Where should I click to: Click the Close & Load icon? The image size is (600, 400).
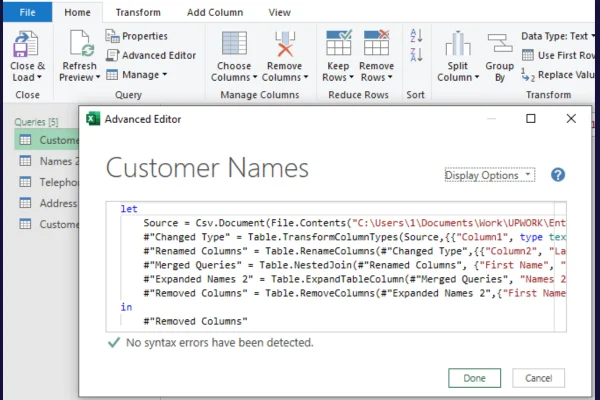click(26, 44)
